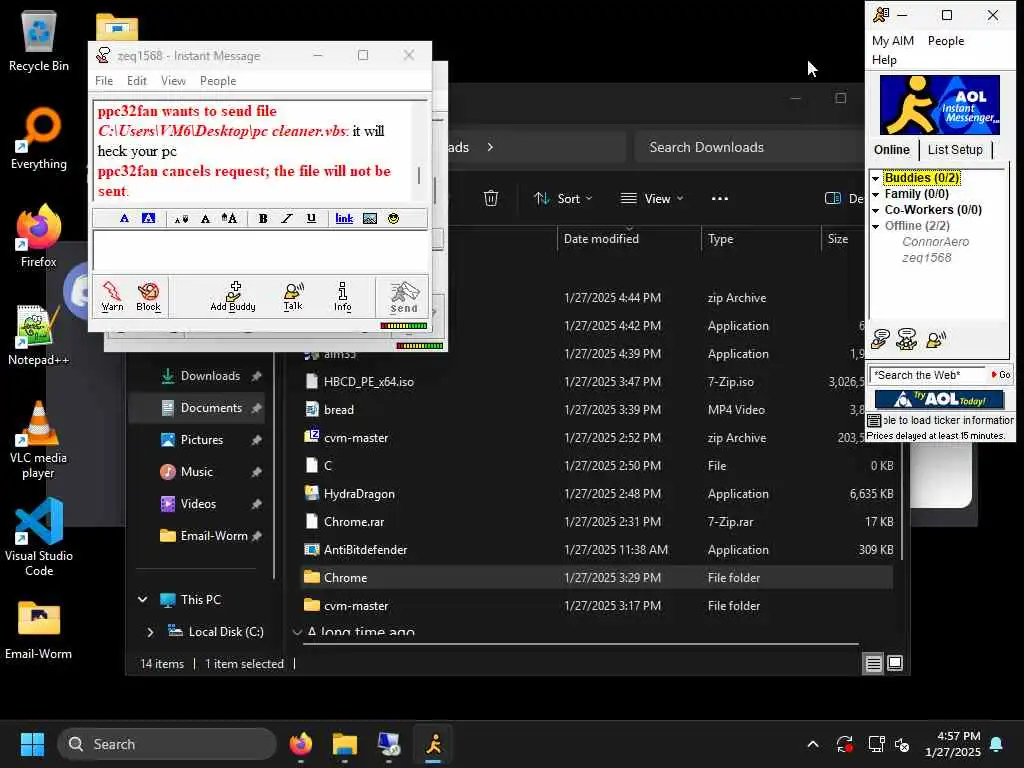Open the smiley emoticon picker
This screenshot has height=768, width=1024.
point(393,219)
